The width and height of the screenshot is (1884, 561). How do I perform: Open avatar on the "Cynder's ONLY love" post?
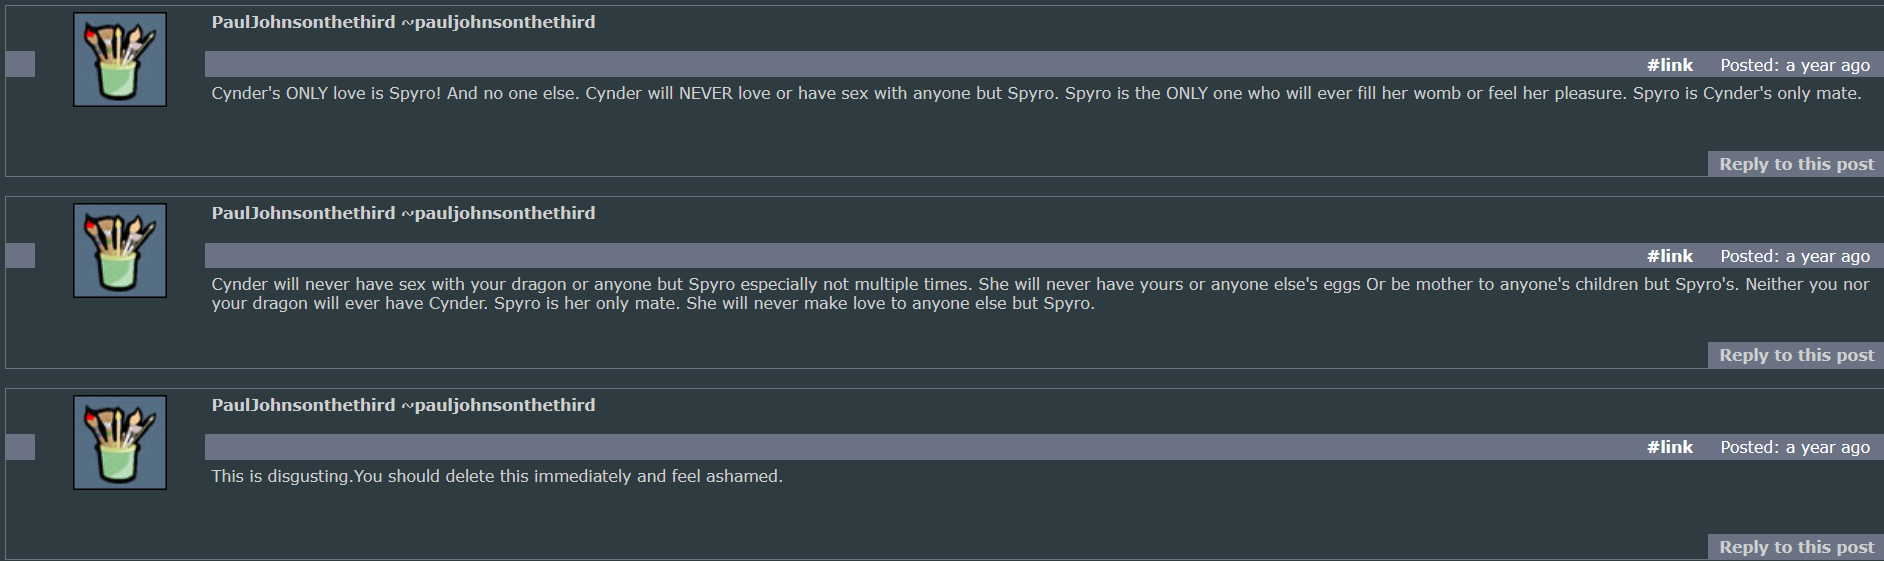point(120,60)
